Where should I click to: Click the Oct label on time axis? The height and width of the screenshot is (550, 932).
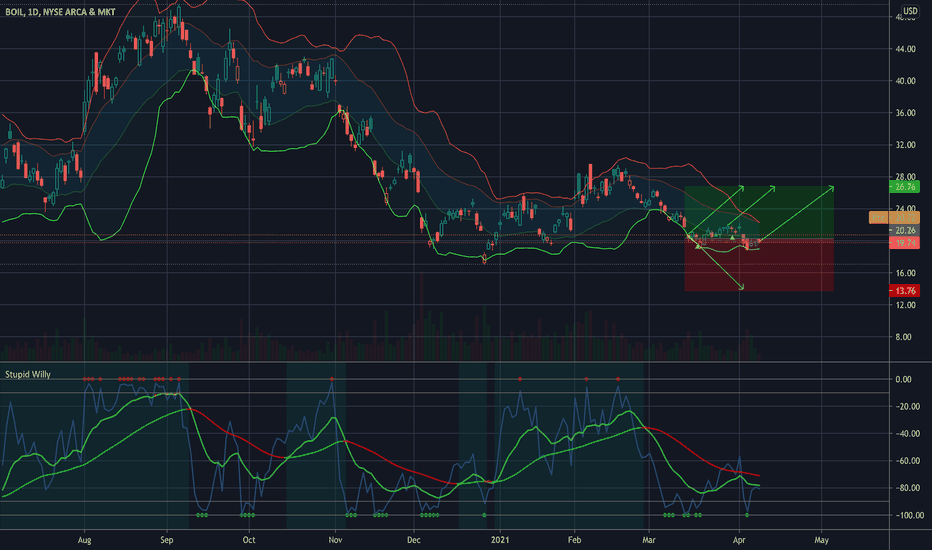[248, 540]
